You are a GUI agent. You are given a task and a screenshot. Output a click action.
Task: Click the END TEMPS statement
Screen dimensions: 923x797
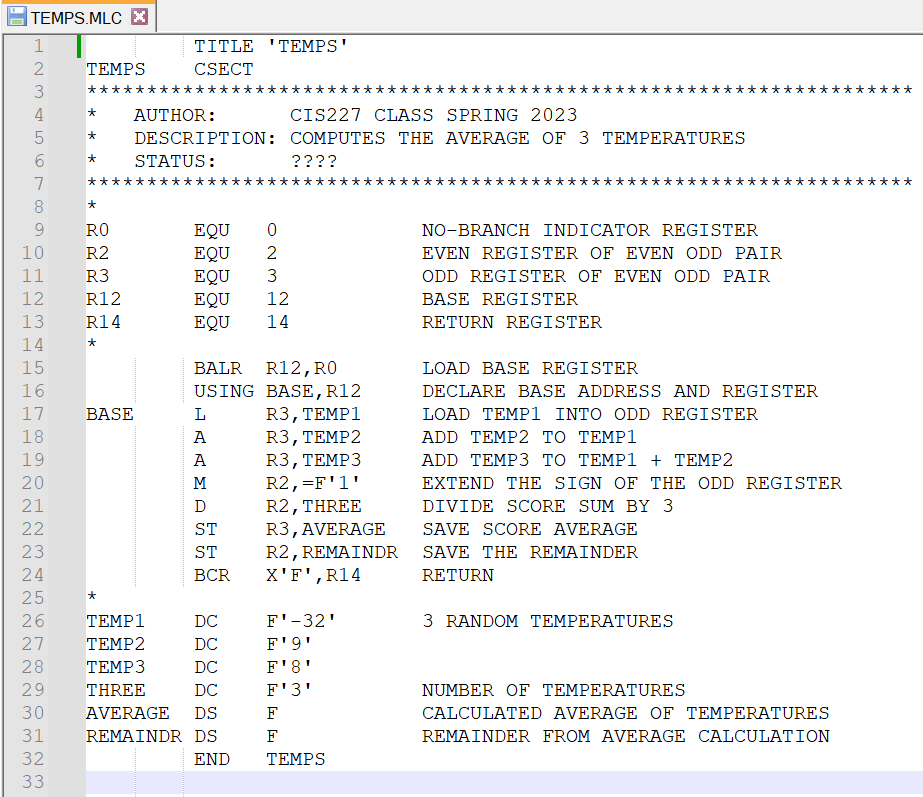click(250, 758)
